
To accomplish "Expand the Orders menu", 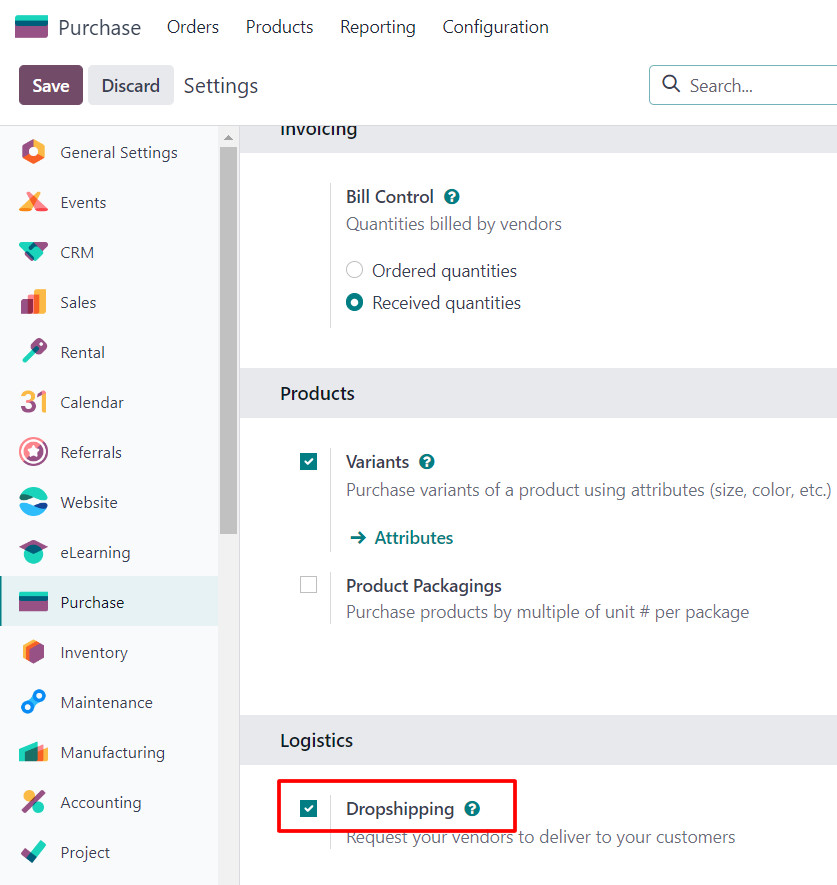I will point(192,27).
